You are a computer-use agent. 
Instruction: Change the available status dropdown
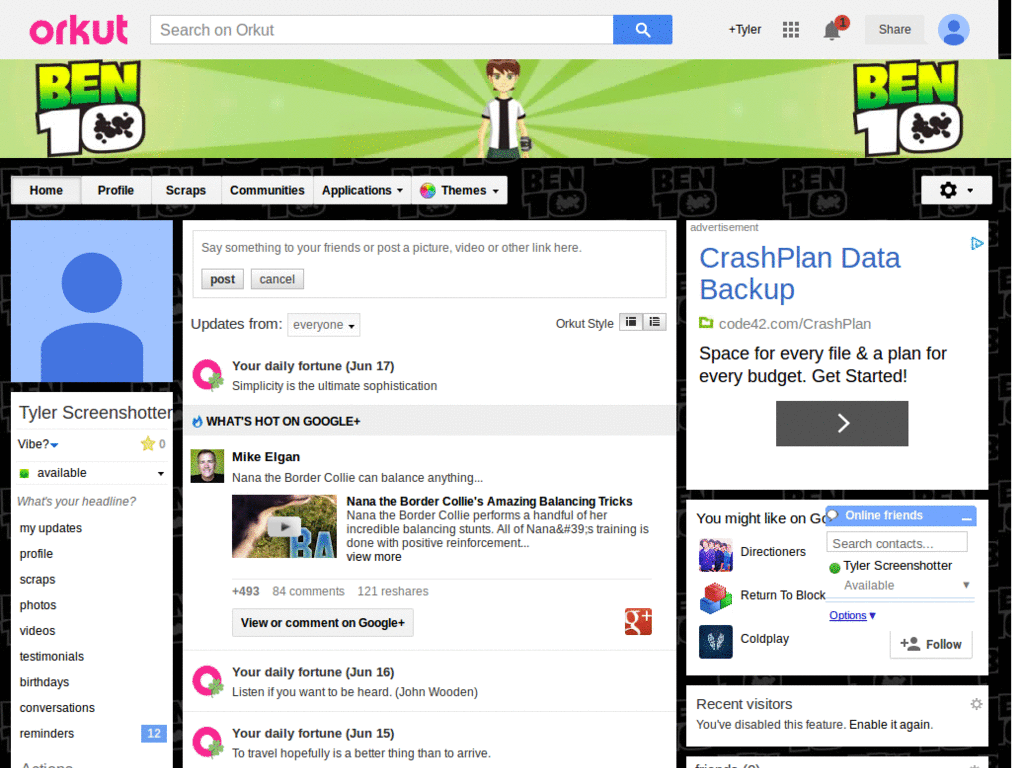pyautogui.click(x=92, y=473)
